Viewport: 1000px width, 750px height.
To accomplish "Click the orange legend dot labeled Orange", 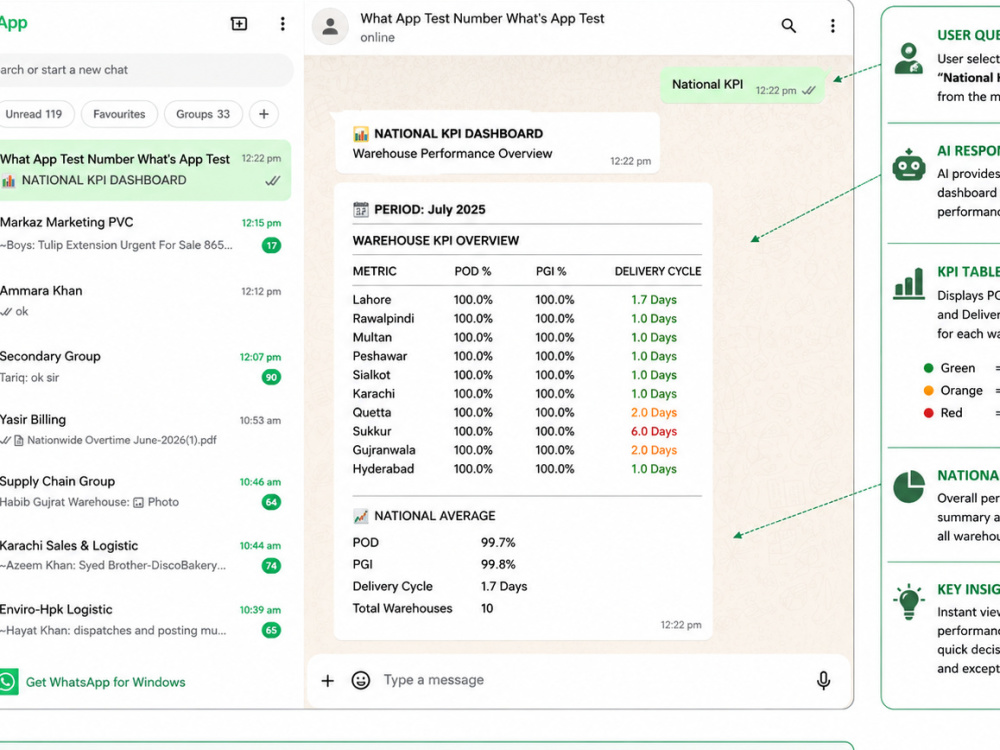I will point(929,390).
